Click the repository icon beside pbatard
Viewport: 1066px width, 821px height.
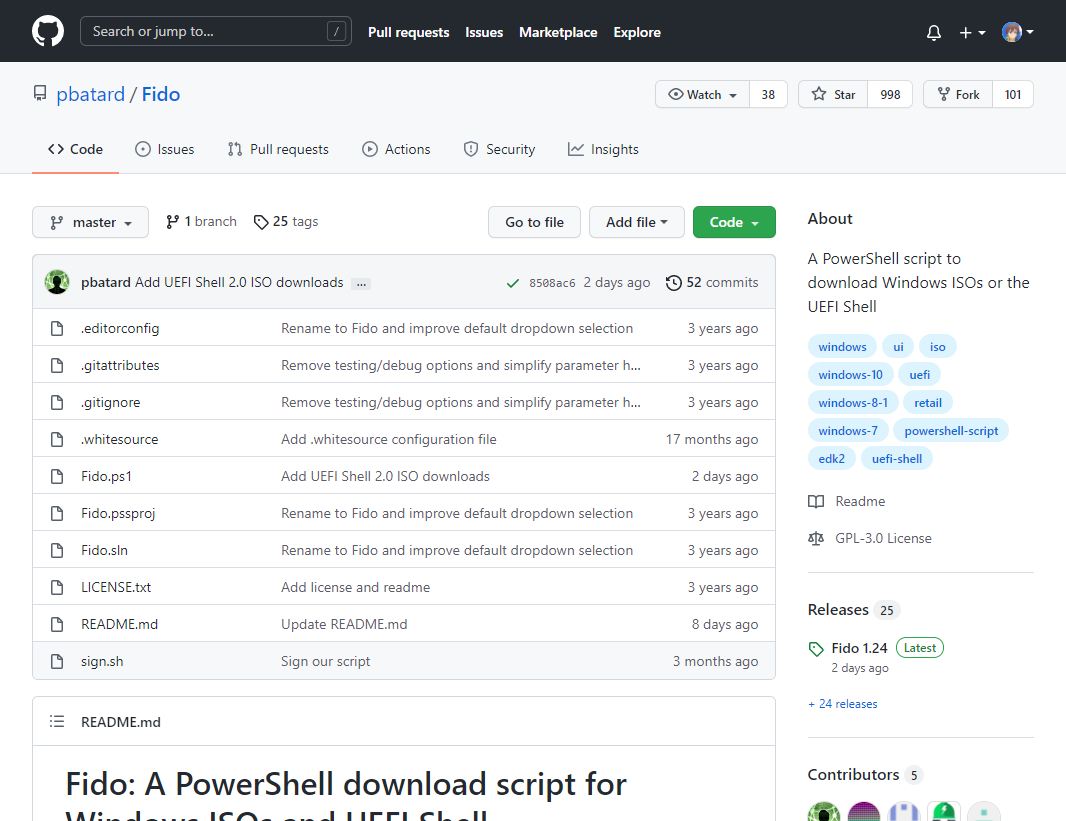click(x=40, y=94)
